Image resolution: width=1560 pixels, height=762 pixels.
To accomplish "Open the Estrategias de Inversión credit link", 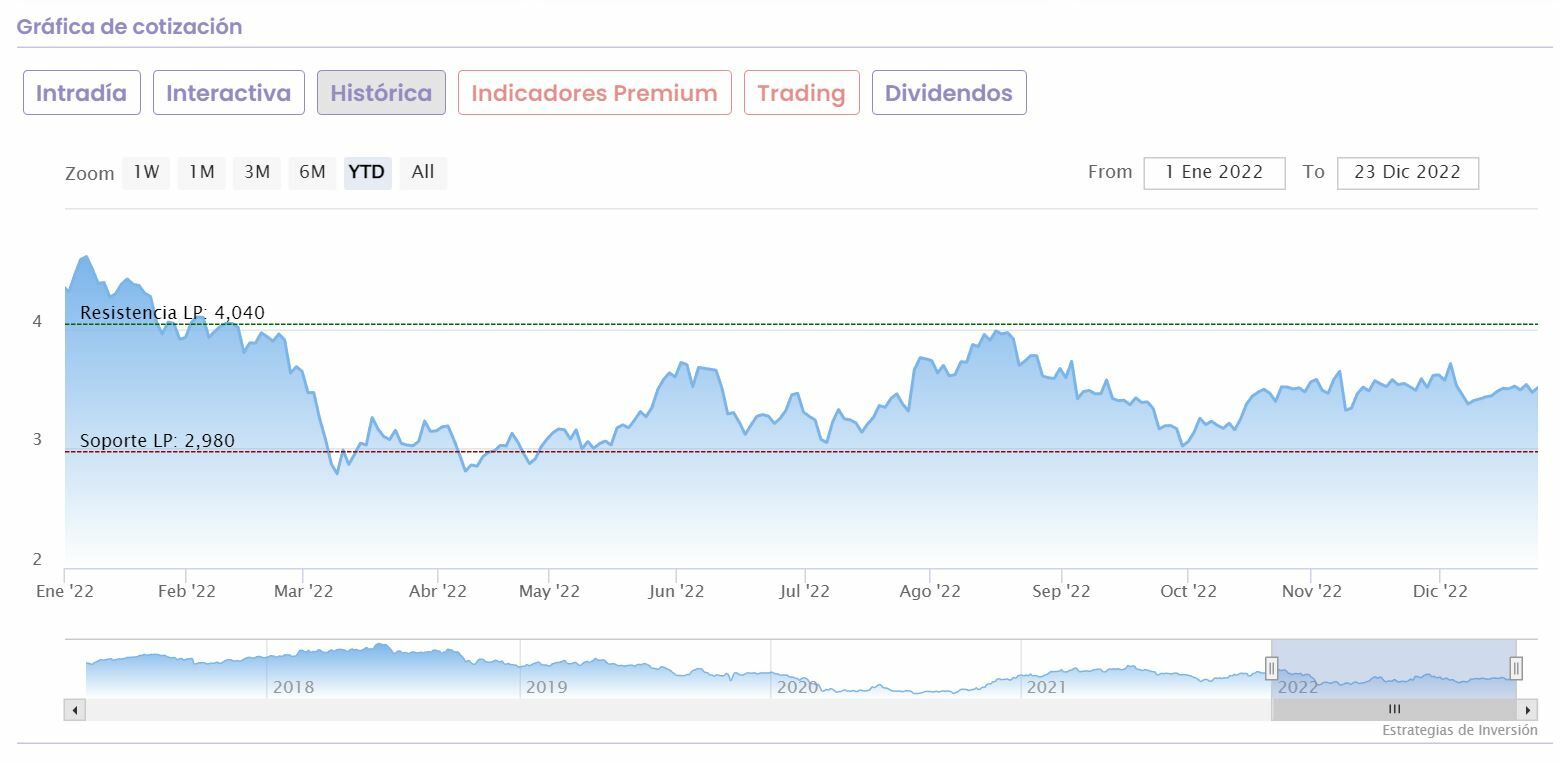I will point(1459,730).
